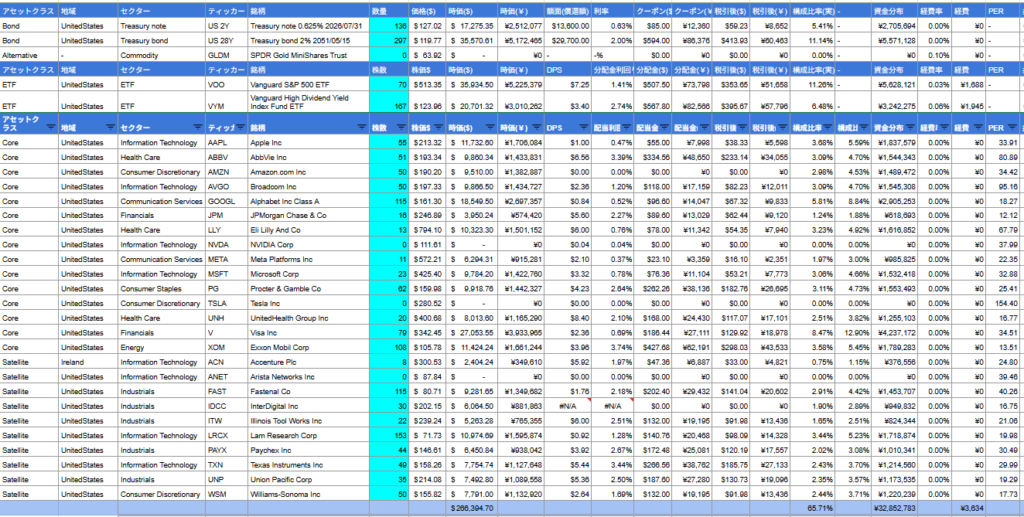Click the US 28Y ticker cell
Screen dimensions: 1024x517
coord(227,40)
